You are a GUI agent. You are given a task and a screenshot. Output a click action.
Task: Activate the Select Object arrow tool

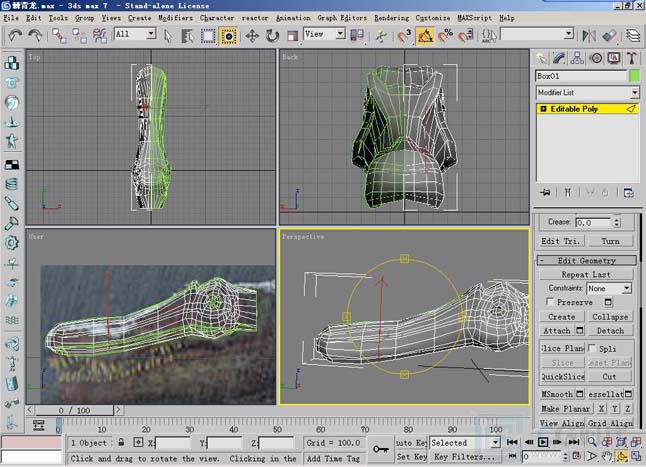coord(167,36)
